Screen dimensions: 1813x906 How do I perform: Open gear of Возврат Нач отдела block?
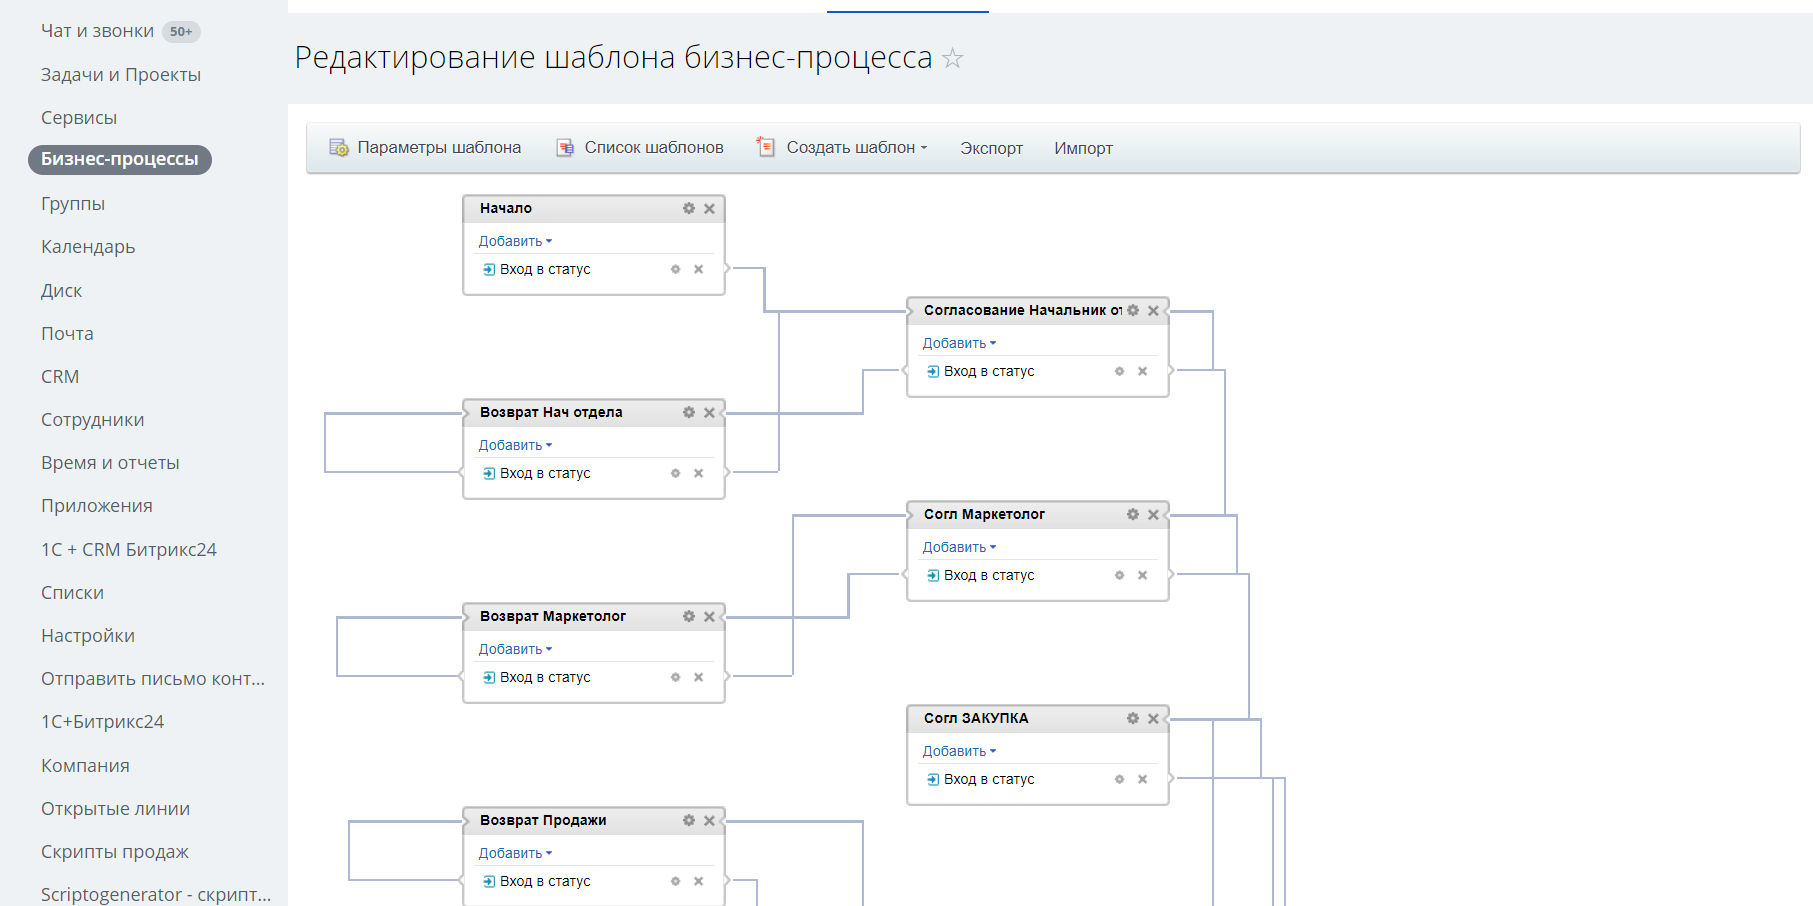pos(689,412)
